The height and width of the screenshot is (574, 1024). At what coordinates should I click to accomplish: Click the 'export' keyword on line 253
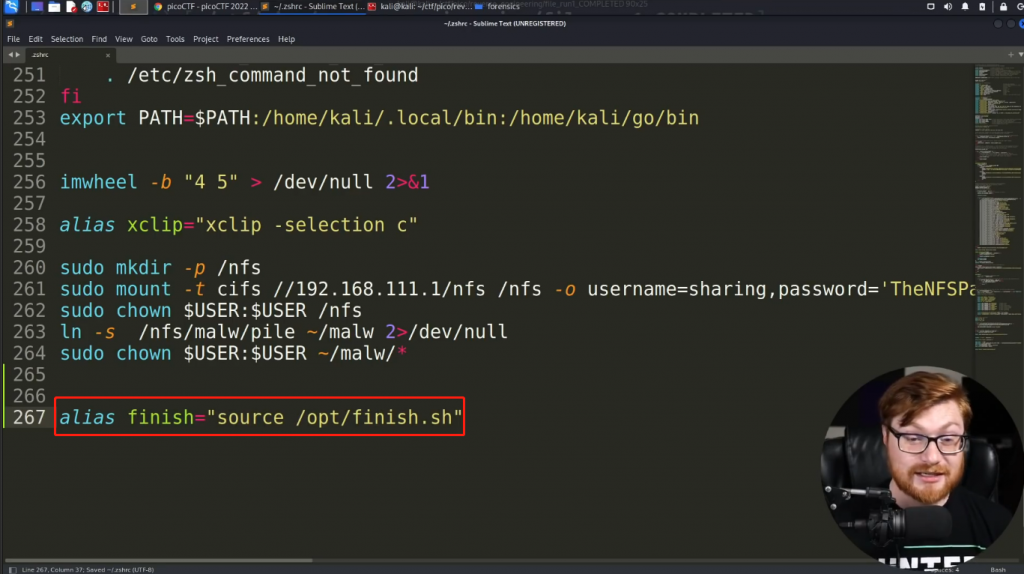(93, 118)
